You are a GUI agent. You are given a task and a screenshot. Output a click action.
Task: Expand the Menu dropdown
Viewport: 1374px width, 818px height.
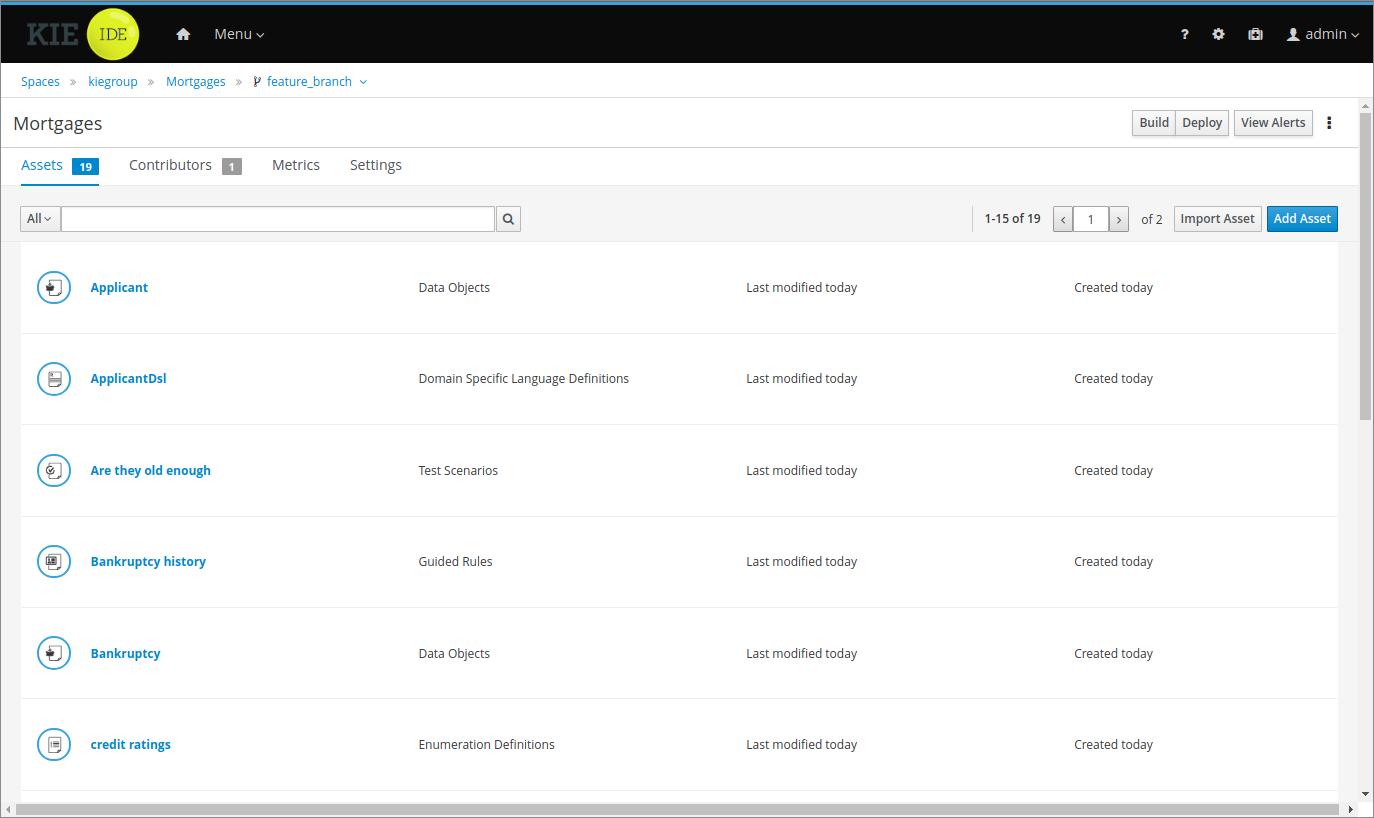pos(239,34)
